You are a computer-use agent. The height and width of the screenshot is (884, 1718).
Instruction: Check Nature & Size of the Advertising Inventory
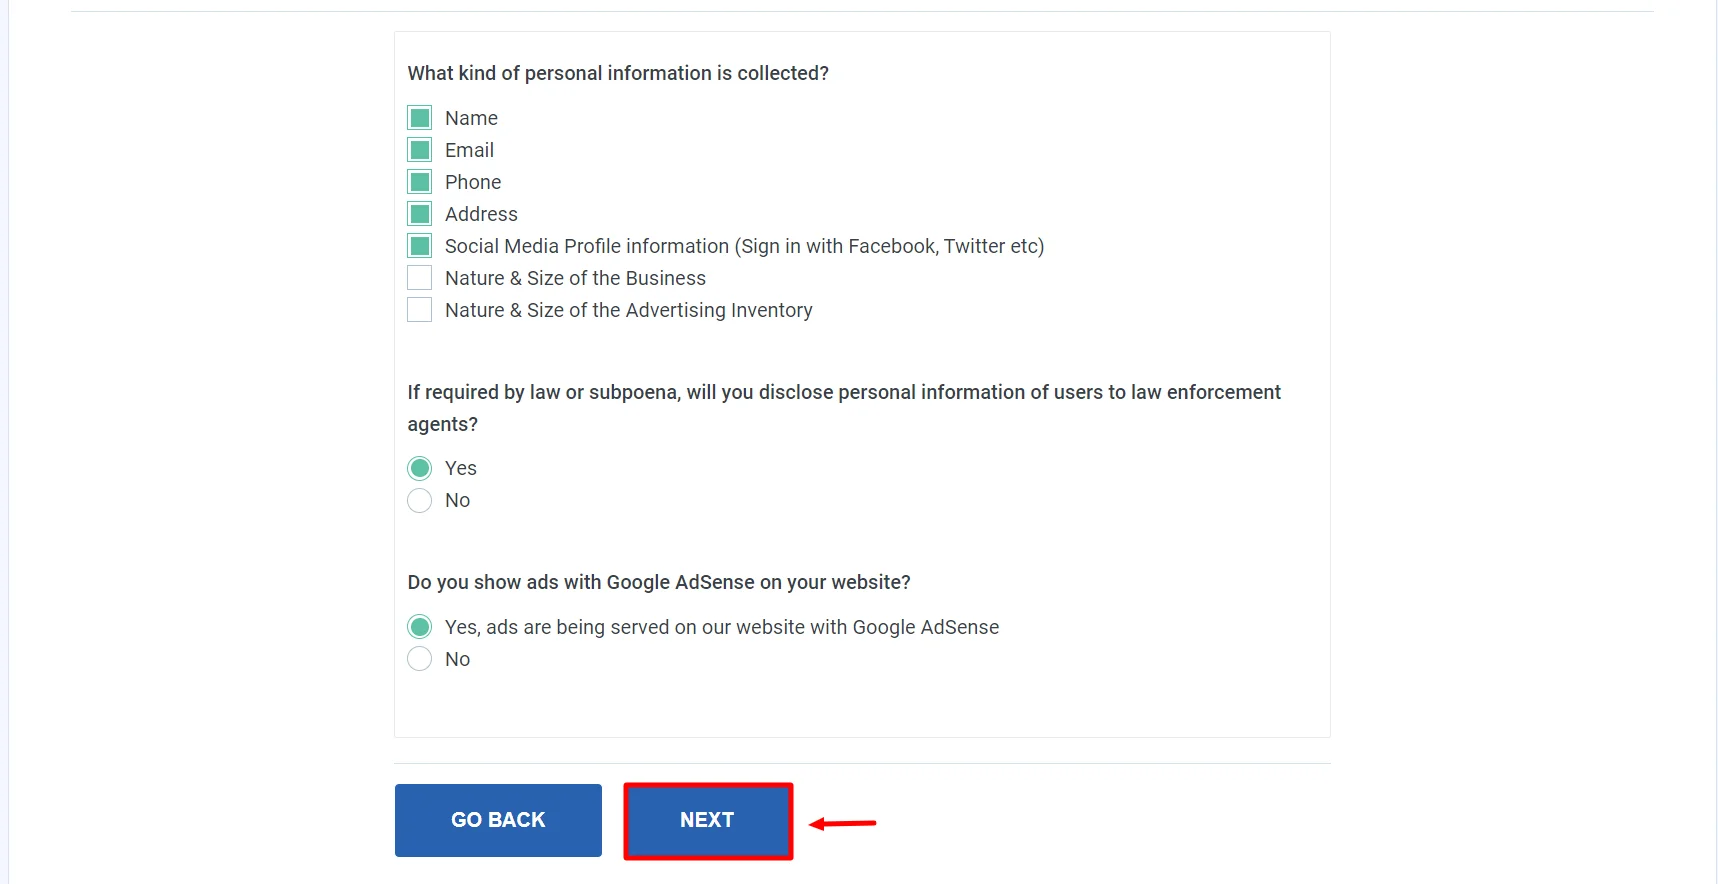419,309
